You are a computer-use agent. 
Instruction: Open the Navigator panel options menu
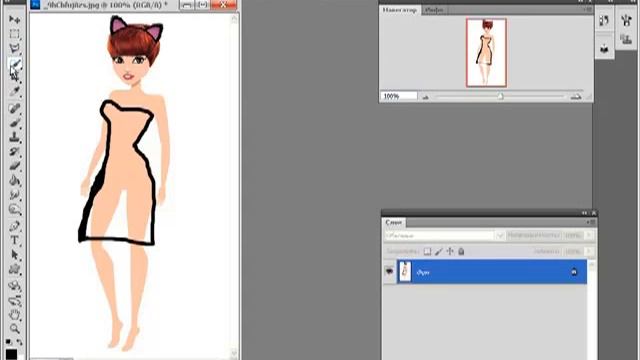(x=588, y=9)
